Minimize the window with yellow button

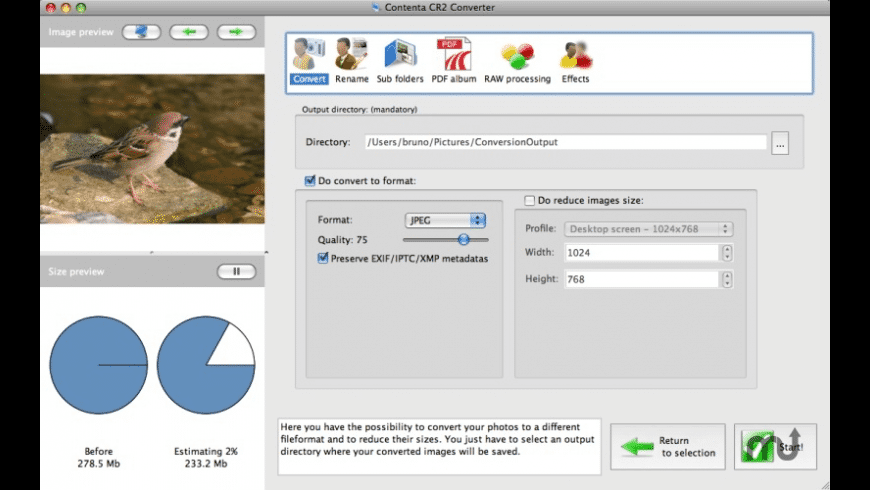pyautogui.click(x=66, y=8)
